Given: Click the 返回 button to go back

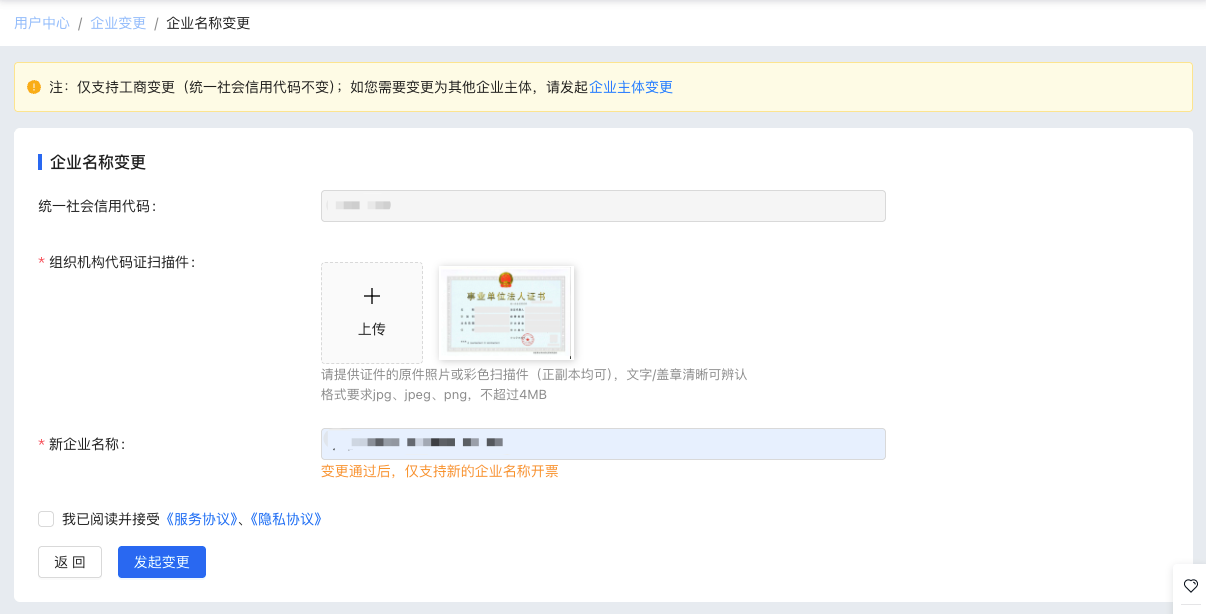Looking at the screenshot, I should tap(70, 561).
